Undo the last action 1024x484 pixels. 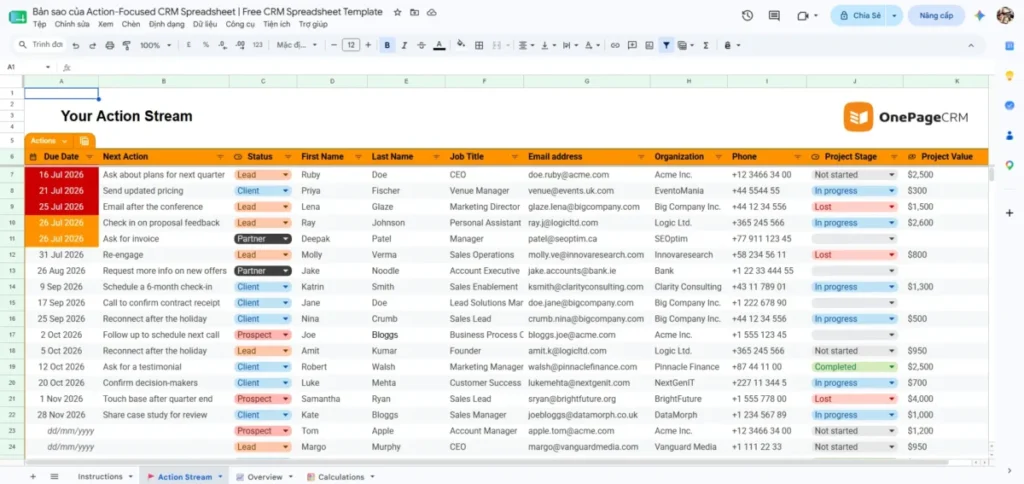click(76, 45)
